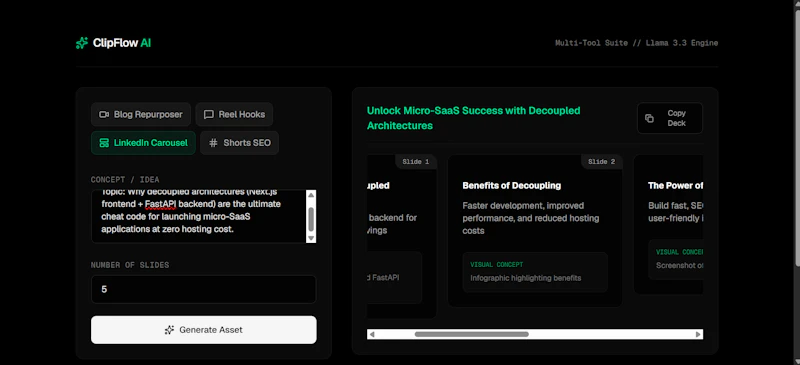Click the Slide 2 label badge
This screenshot has width=800, height=365.
click(x=602, y=162)
